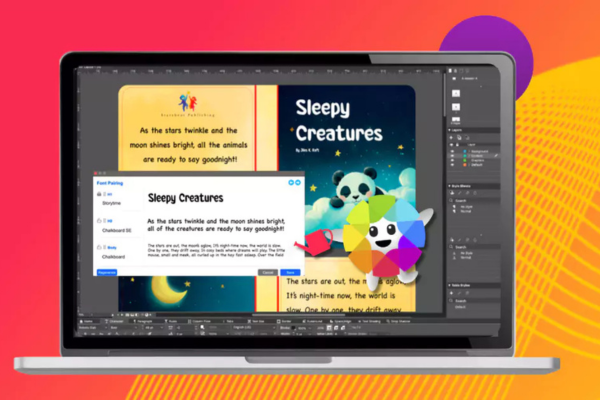Open the font size dropdown

tap(153, 328)
